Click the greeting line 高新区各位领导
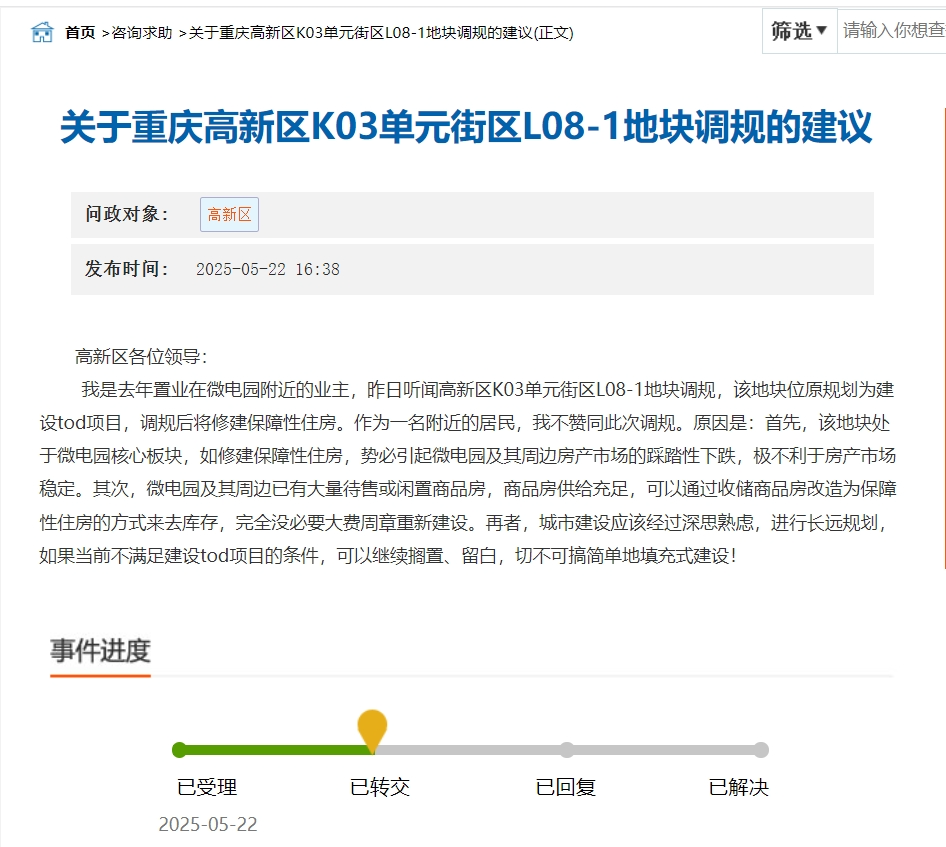946x847 pixels. coord(141,357)
